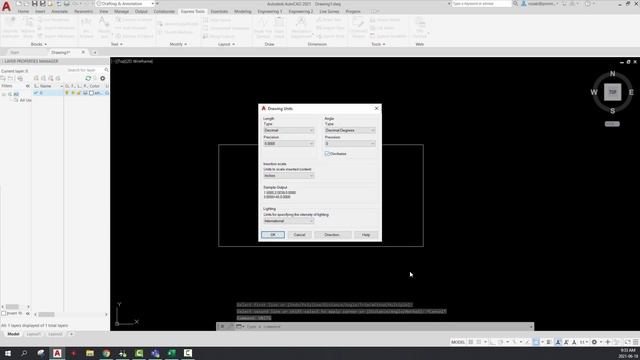Click the Delete Layer icon in layer manager
This screenshot has width=640, height=360.
pos(51,78)
